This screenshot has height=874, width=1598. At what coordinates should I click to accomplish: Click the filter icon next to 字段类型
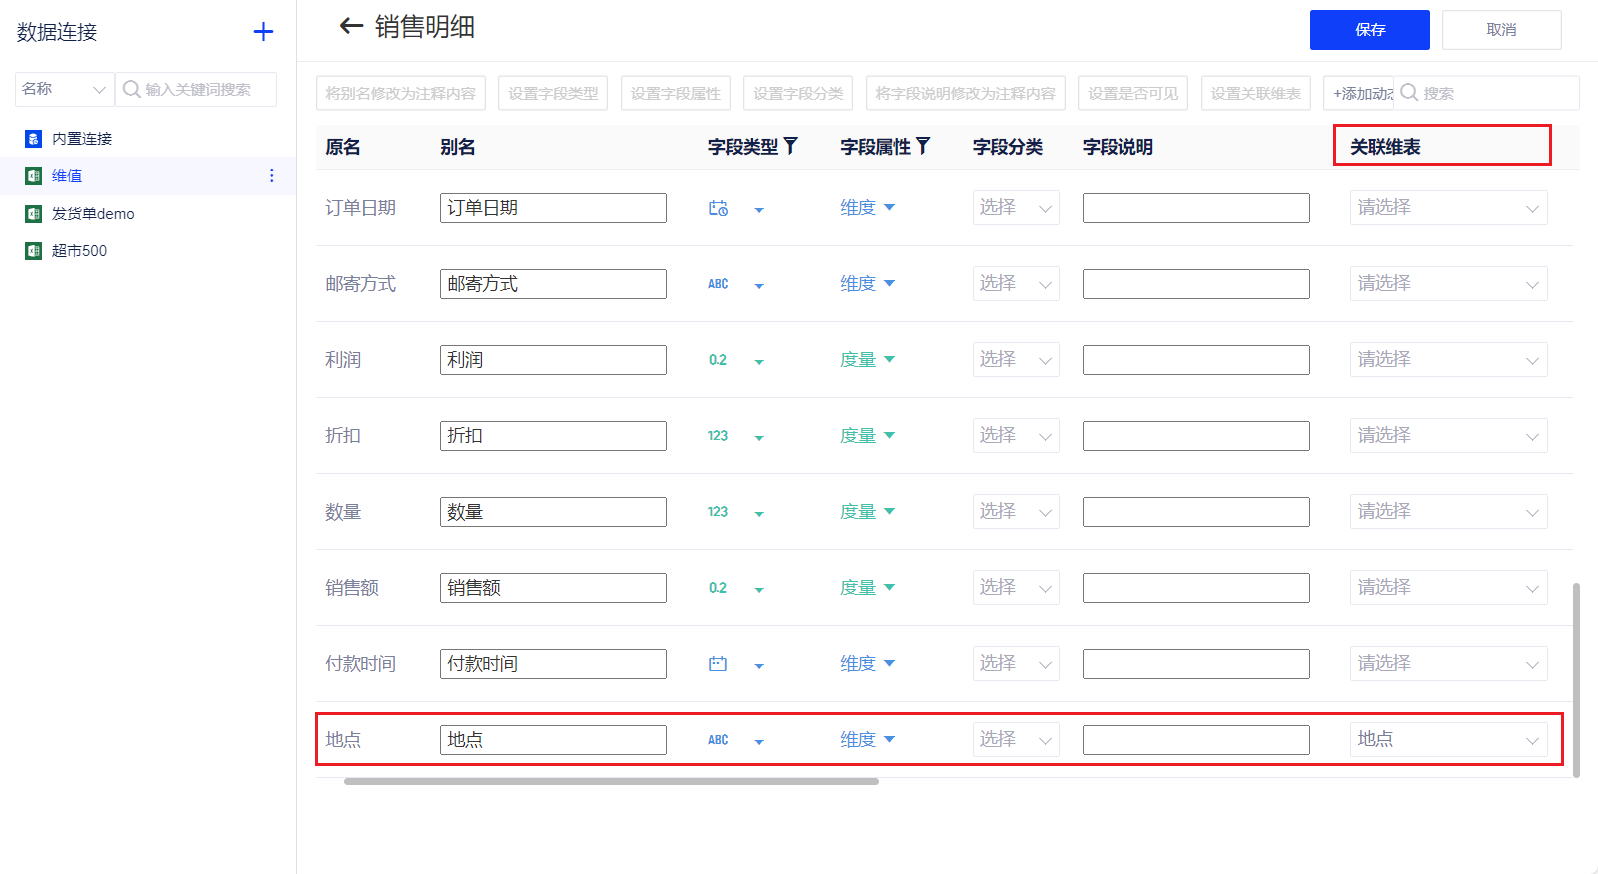coord(791,146)
